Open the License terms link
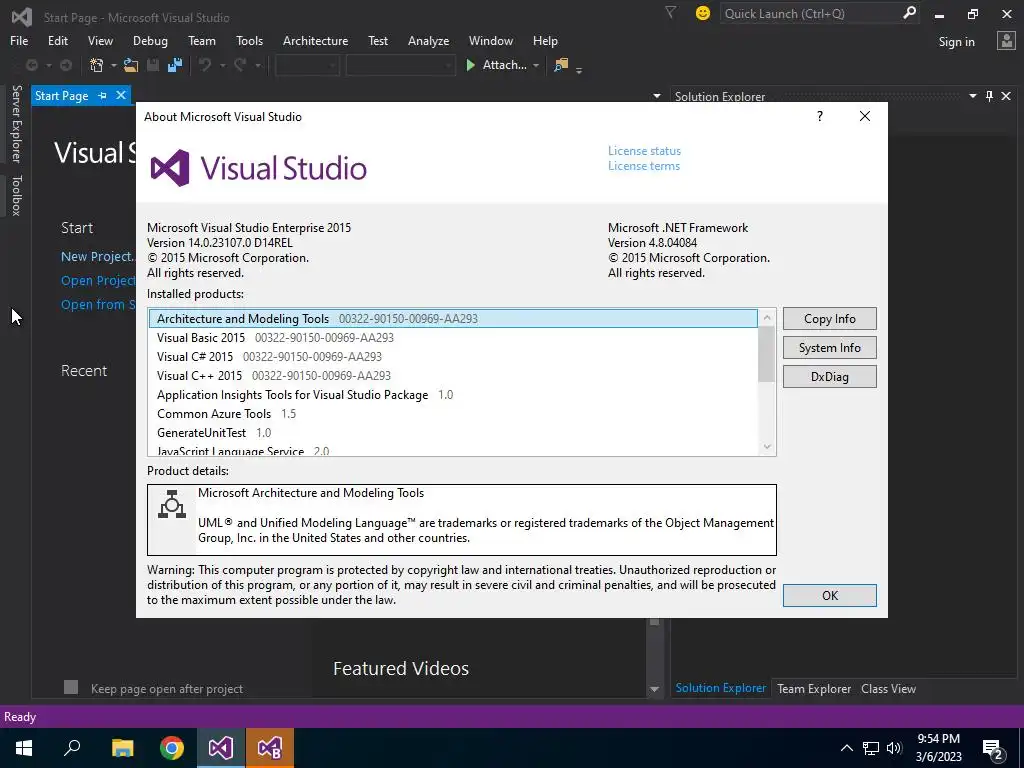Image resolution: width=1024 pixels, height=768 pixels. pos(643,166)
